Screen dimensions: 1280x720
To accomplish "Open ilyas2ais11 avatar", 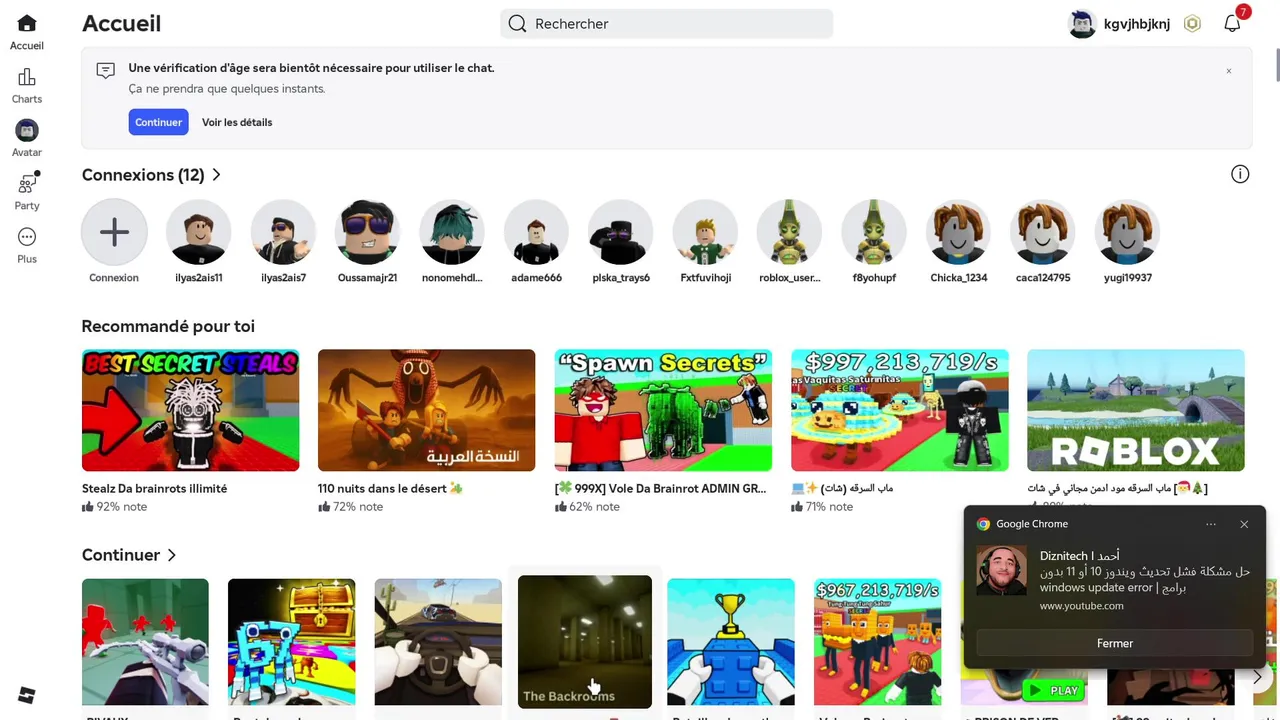I will pyautogui.click(x=198, y=232).
